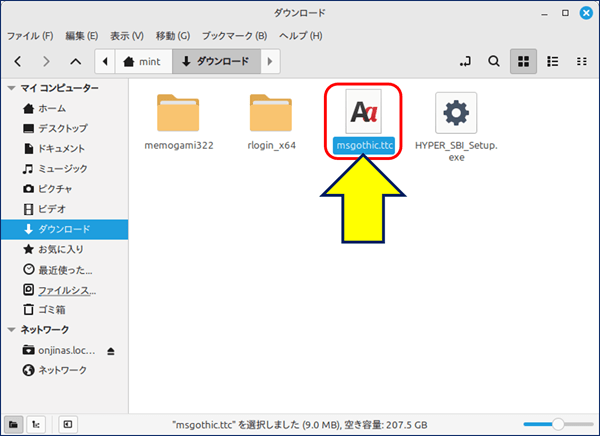Select ホーム in the sidebar
600x436 pixels.
(x=64, y=109)
